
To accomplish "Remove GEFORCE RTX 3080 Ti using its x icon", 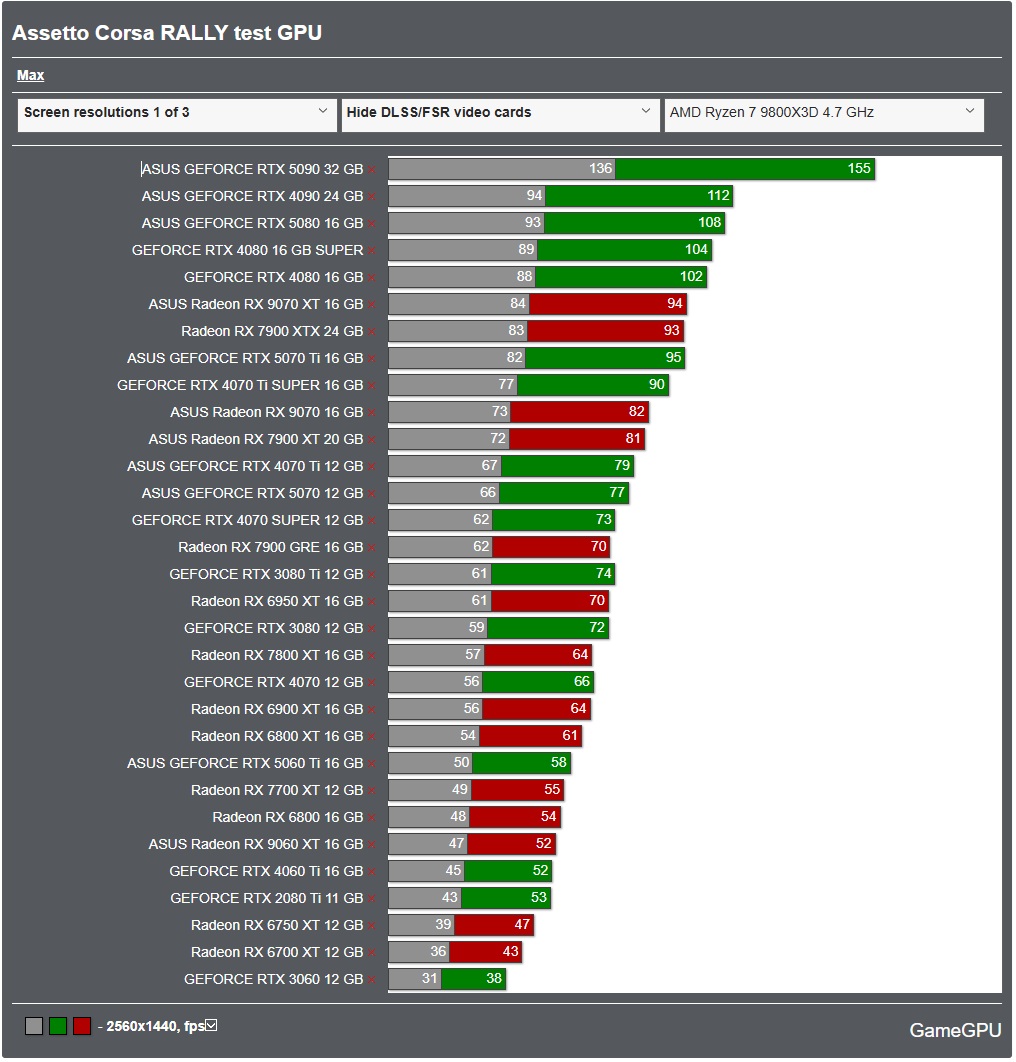I will [x=372, y=574].
